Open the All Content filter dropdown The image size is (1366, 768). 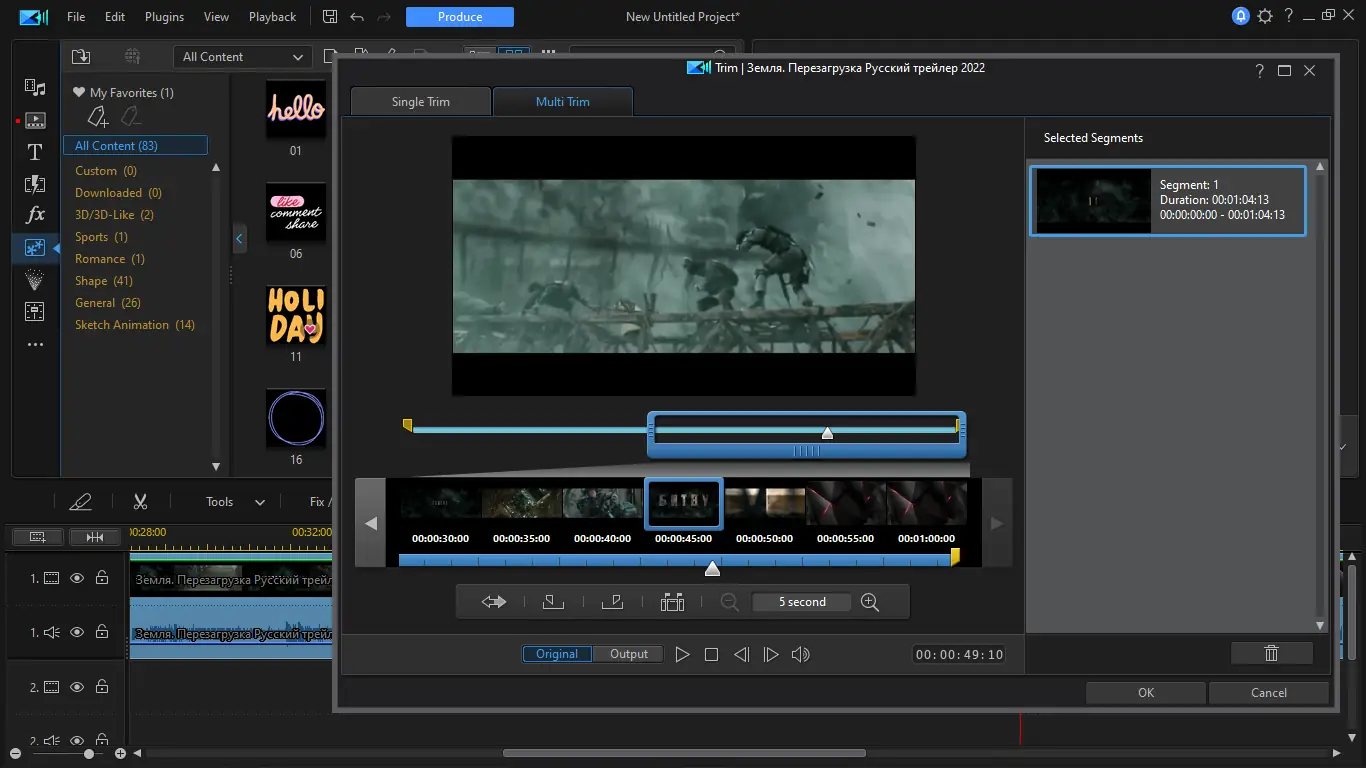coord(242,57)
